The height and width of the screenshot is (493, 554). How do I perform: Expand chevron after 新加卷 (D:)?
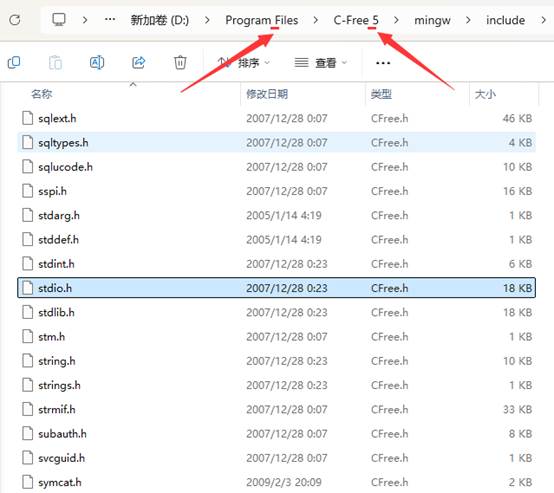point(207,20)
